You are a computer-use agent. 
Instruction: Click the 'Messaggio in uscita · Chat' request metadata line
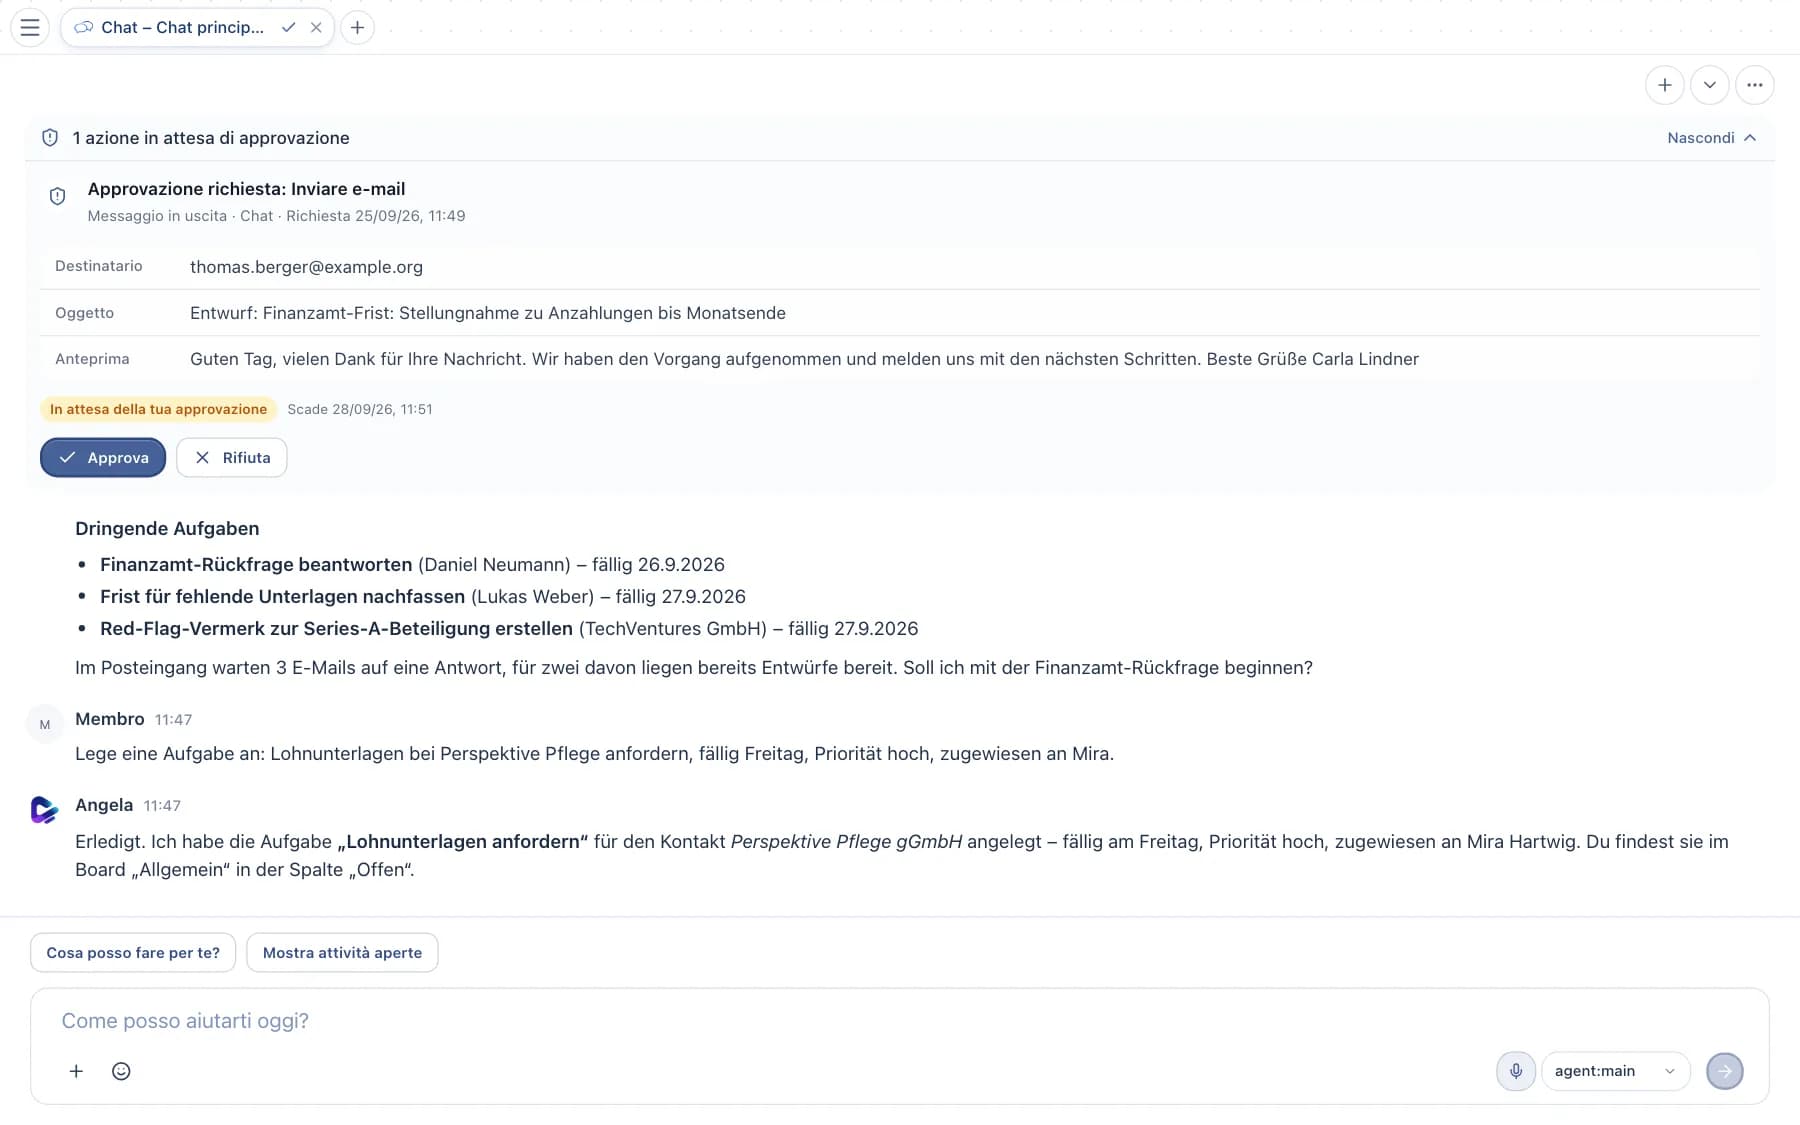276,216
